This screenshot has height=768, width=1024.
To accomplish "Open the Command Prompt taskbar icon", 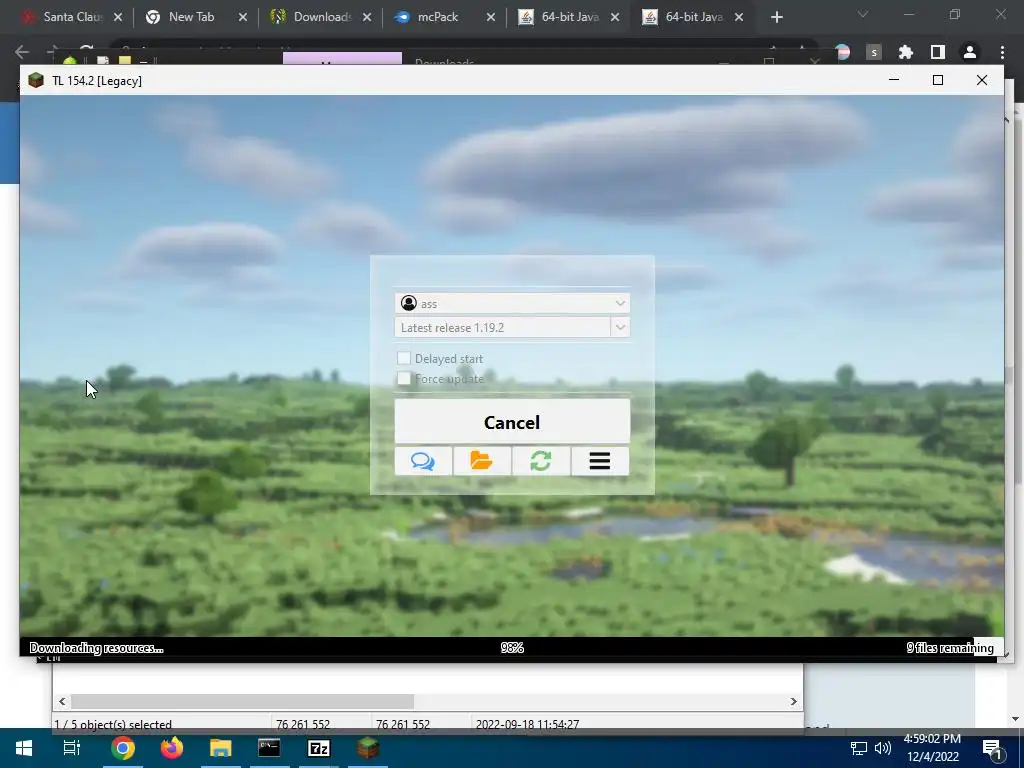I will pos(269,748).
